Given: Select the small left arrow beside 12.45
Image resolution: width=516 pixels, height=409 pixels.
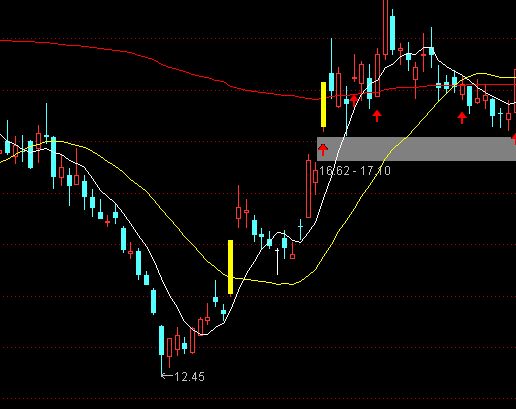Looking at the screenshot, I should click(167, 376).
